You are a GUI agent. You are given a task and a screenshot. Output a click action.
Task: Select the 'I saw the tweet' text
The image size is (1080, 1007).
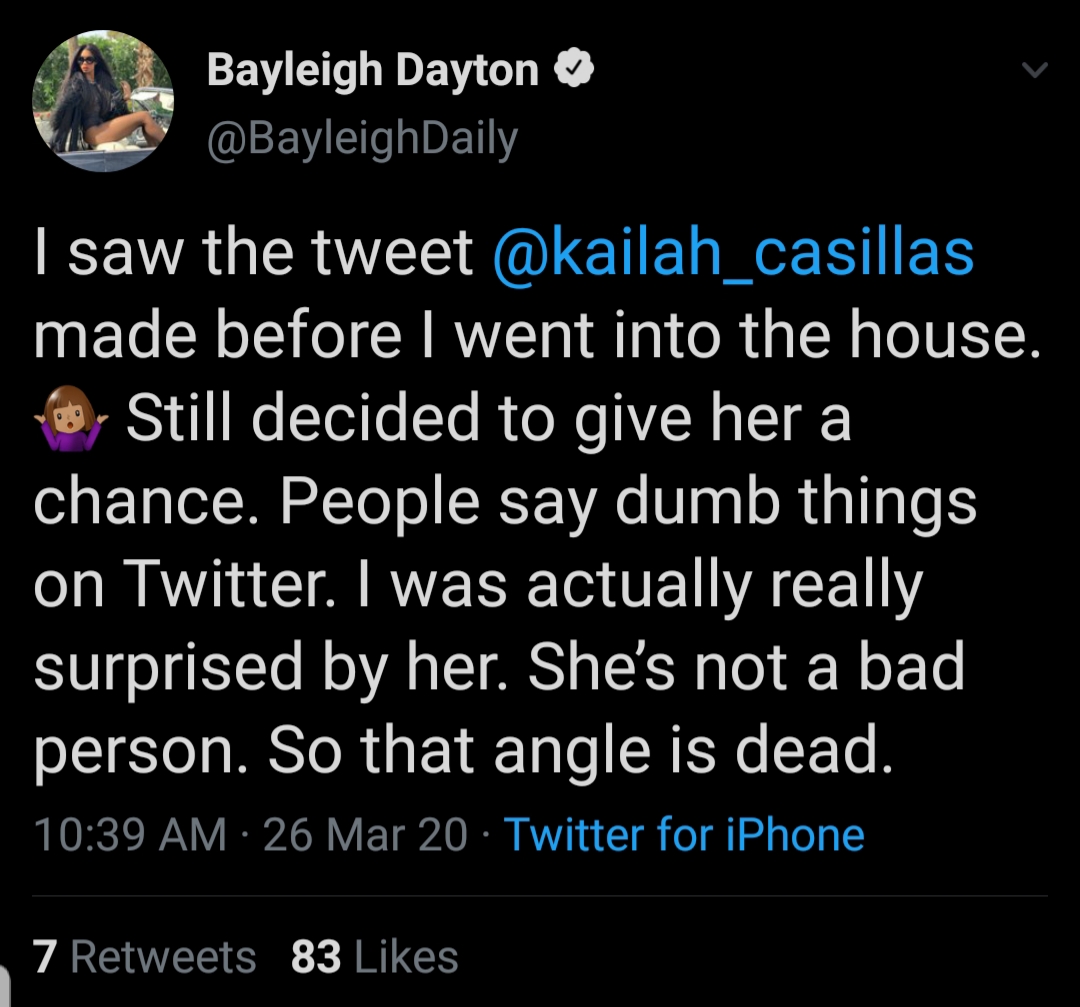tap(253, 251)
